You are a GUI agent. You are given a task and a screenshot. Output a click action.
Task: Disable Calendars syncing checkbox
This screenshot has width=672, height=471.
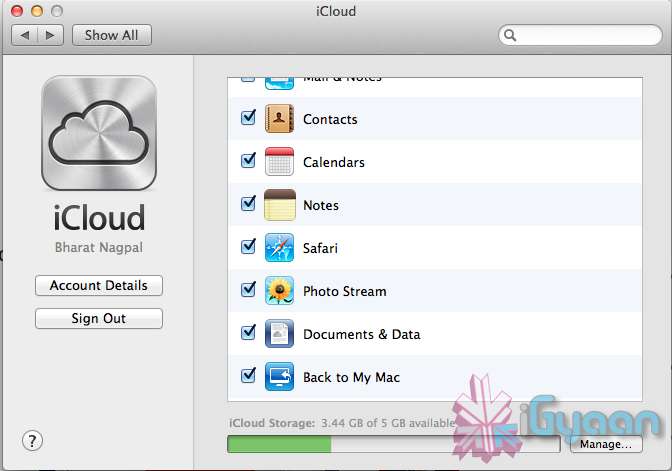pos(249,161)
